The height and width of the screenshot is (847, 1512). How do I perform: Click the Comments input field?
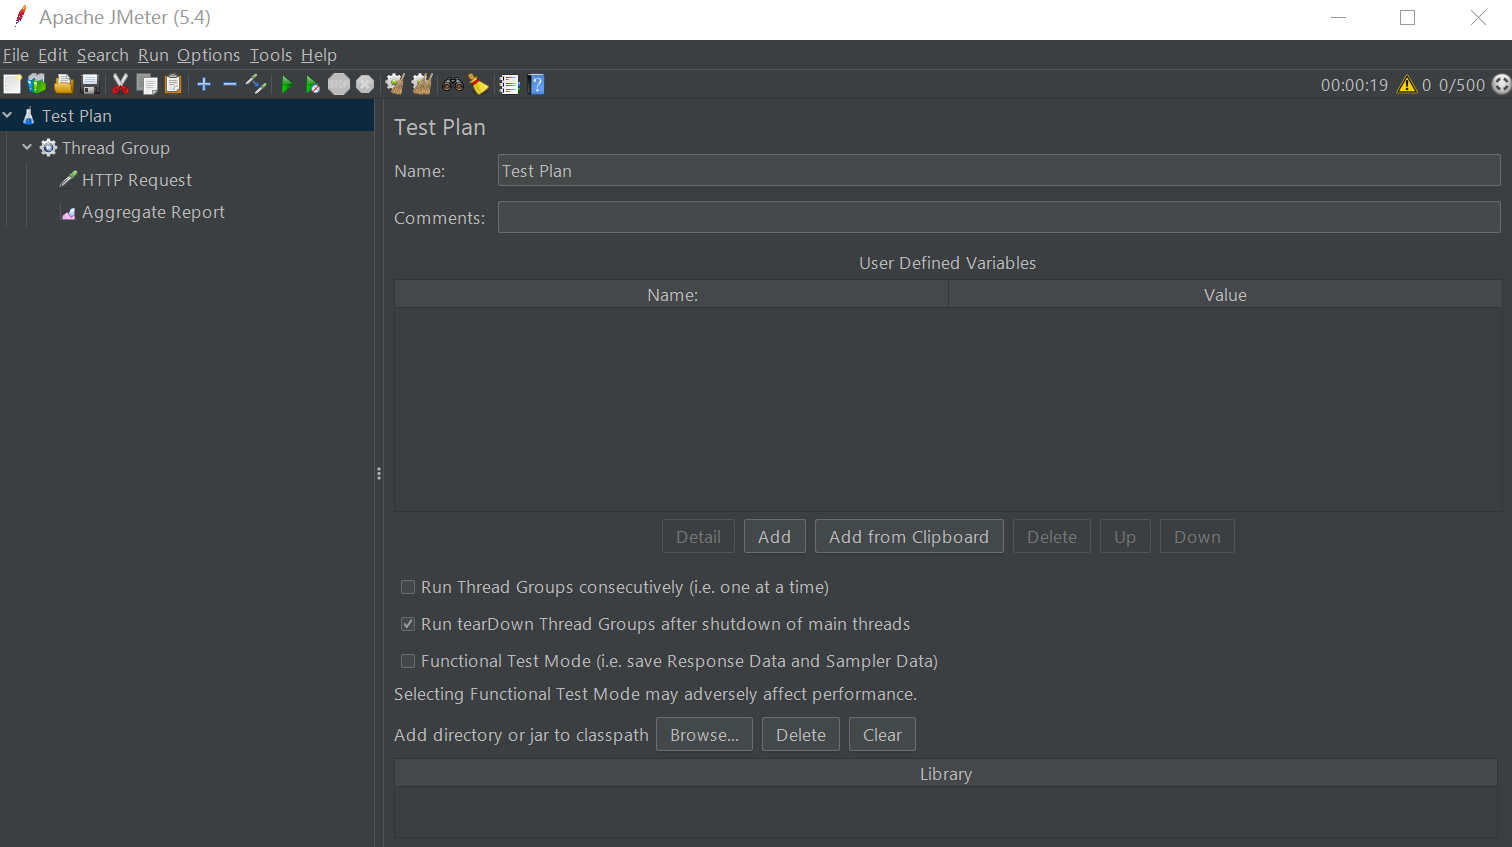999,217
